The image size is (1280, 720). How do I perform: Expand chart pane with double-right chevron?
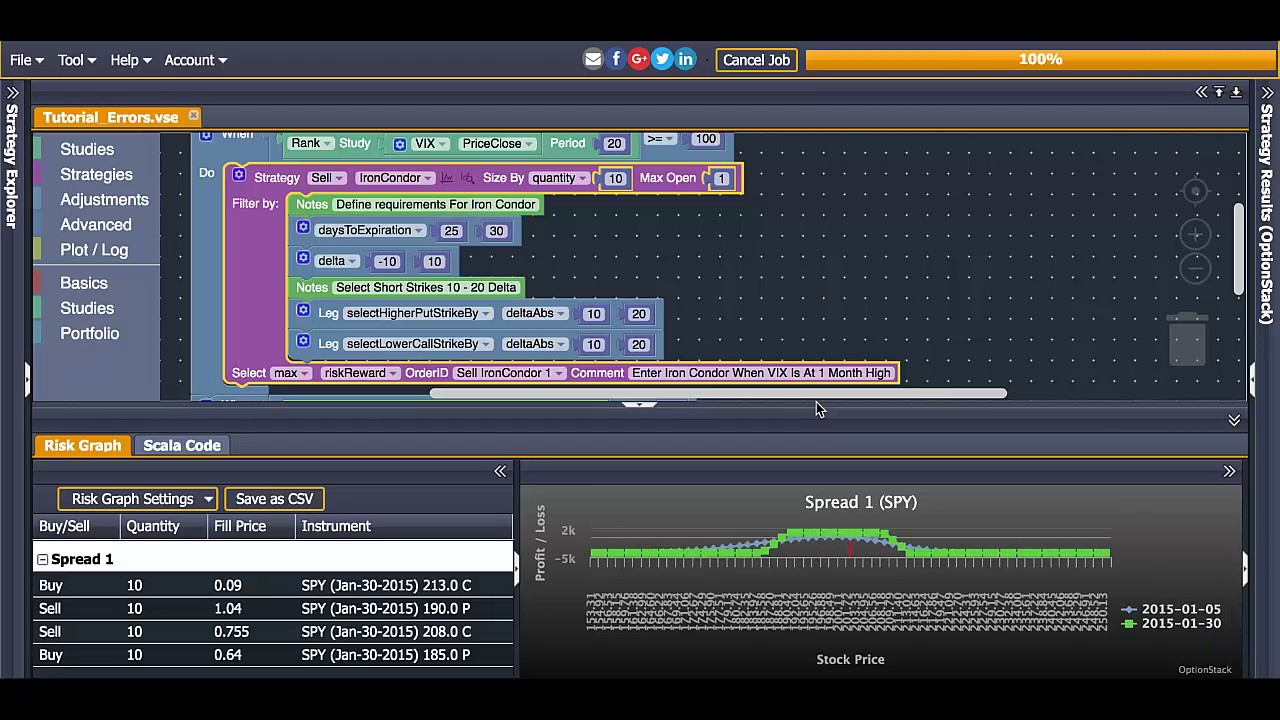(x=1229, y=471)
